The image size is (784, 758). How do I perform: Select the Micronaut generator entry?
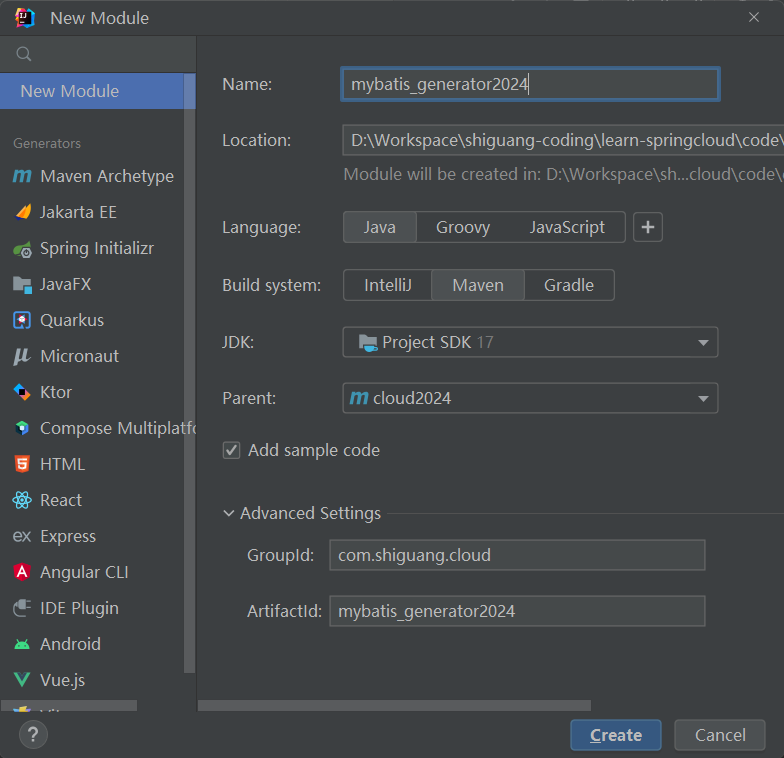pos(92,356)
